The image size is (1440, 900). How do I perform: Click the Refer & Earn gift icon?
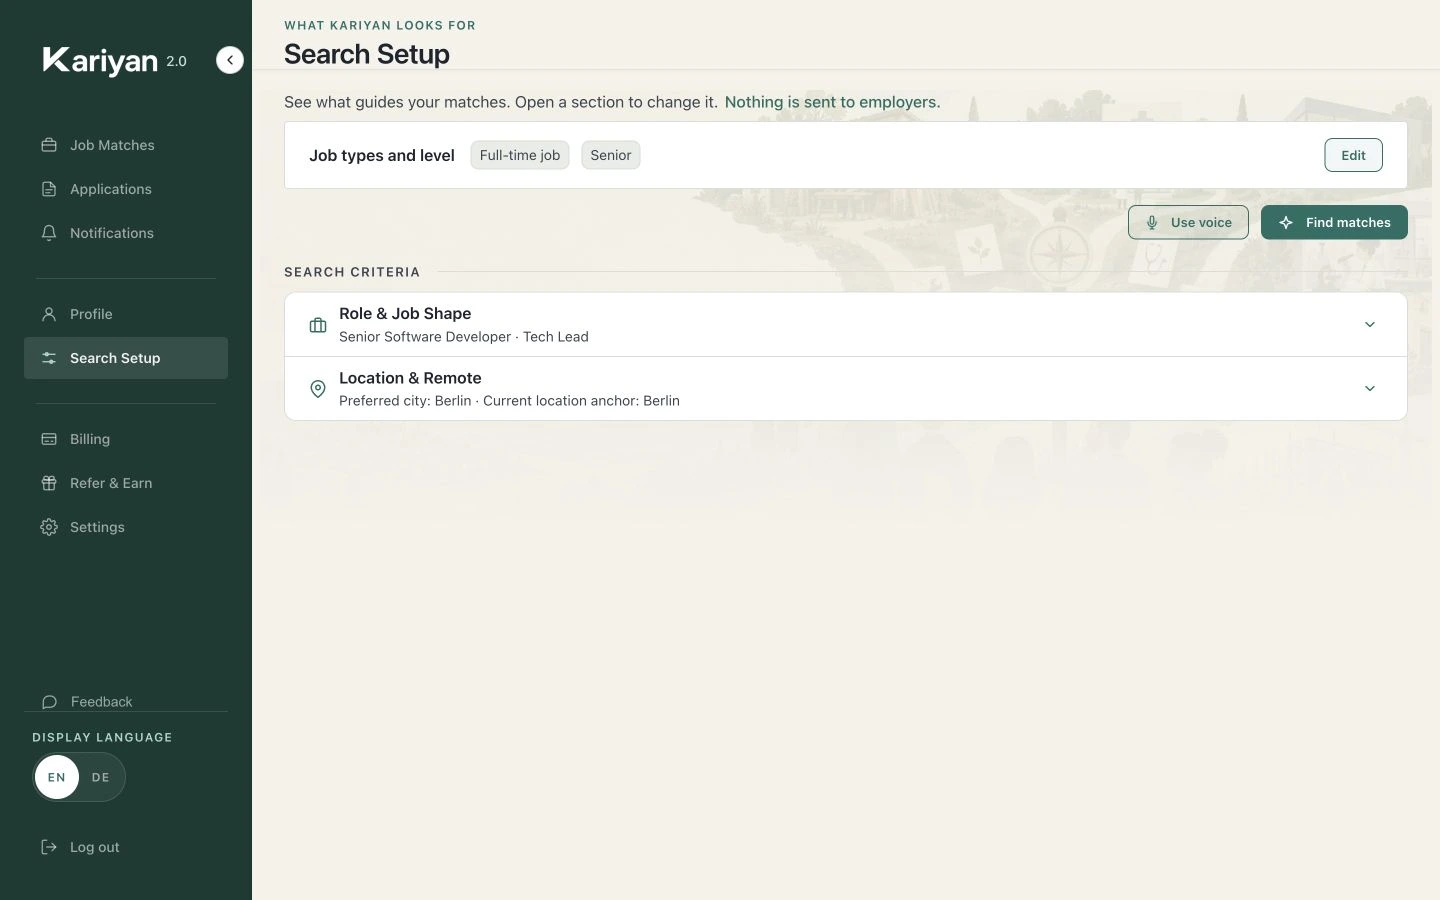click(x=49, y=483)
